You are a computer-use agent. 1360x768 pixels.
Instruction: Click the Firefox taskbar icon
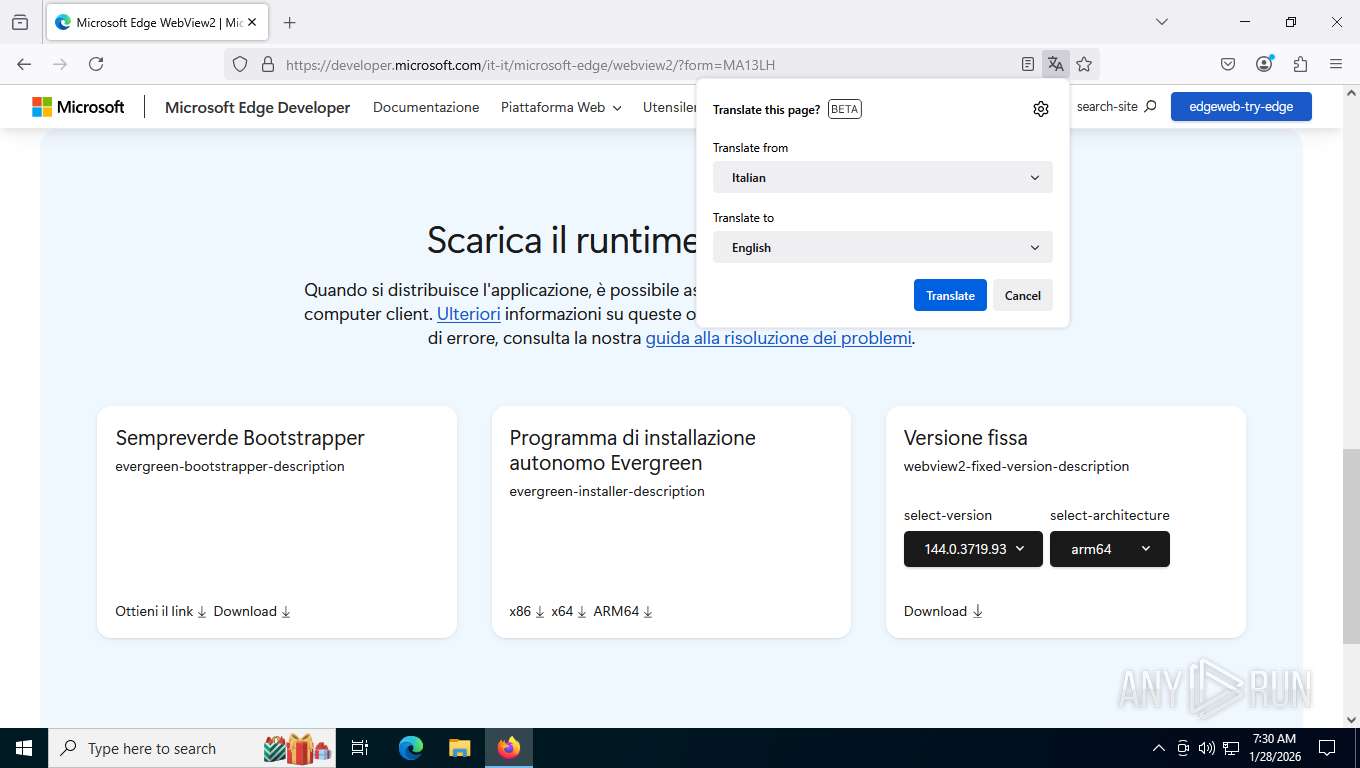coord(509,748)
